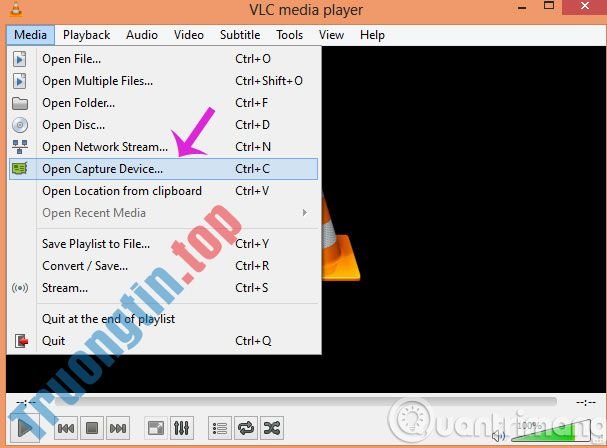Viewport: 607px width, 448px height.
Task: Click the Open Multiple Files icon
Action: pyautogui.click(x=19, y=81)
